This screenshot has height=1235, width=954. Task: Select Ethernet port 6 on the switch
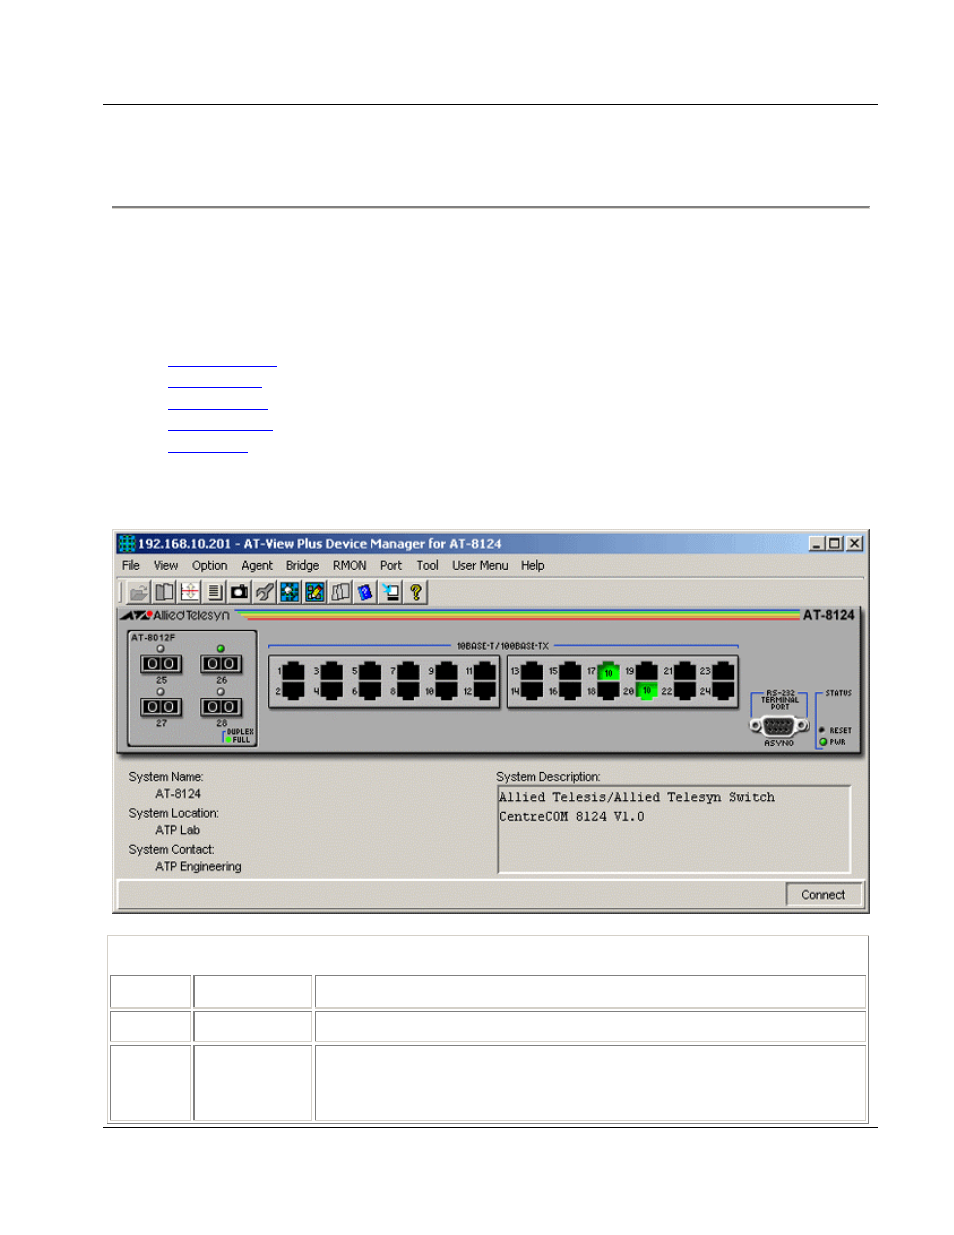click(369, 690)
